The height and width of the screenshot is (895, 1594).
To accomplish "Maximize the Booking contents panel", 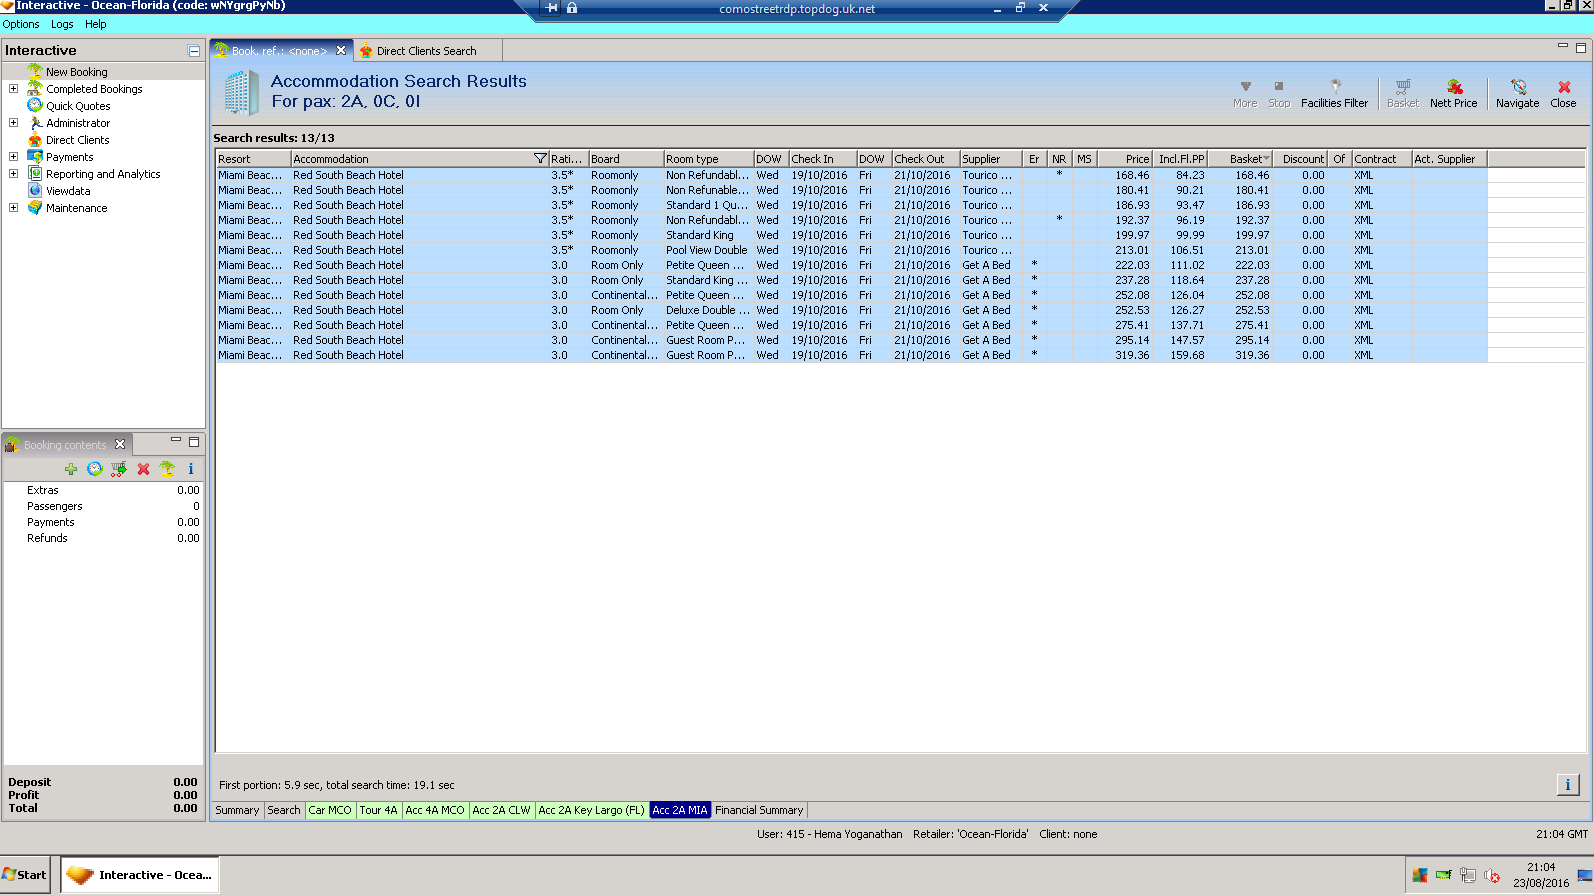I will (194, 441).
